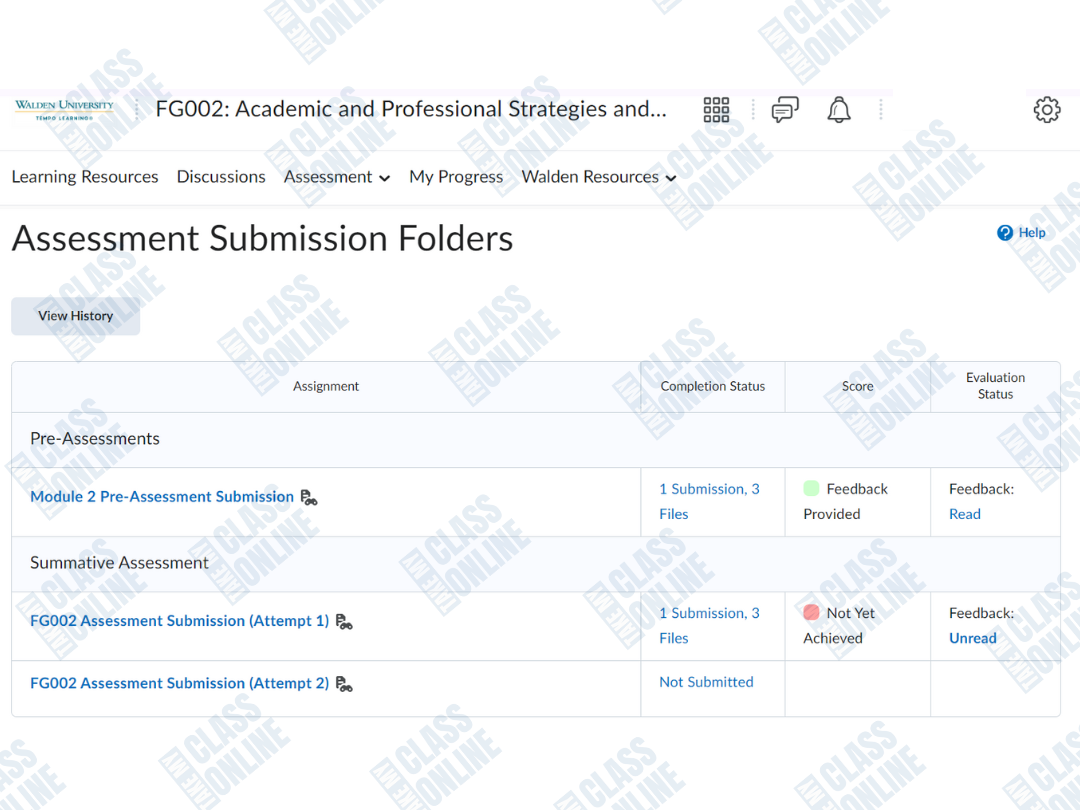Image resolution: width=1080 pixels, height=810 pixels.
Task: Click the Assessment Submission Folders page title
Action: tap(262, 238)
